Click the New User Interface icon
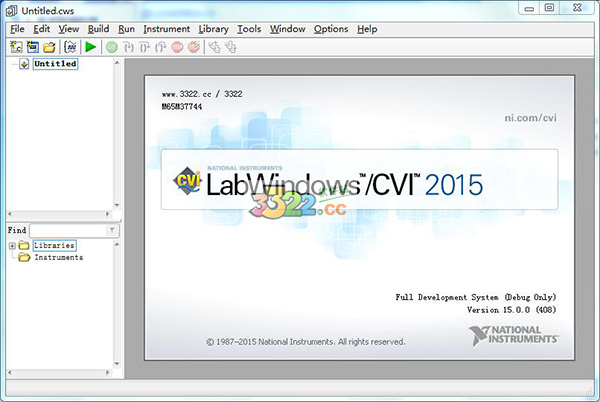Screen dimensions: 600x402 pos(33,47)
